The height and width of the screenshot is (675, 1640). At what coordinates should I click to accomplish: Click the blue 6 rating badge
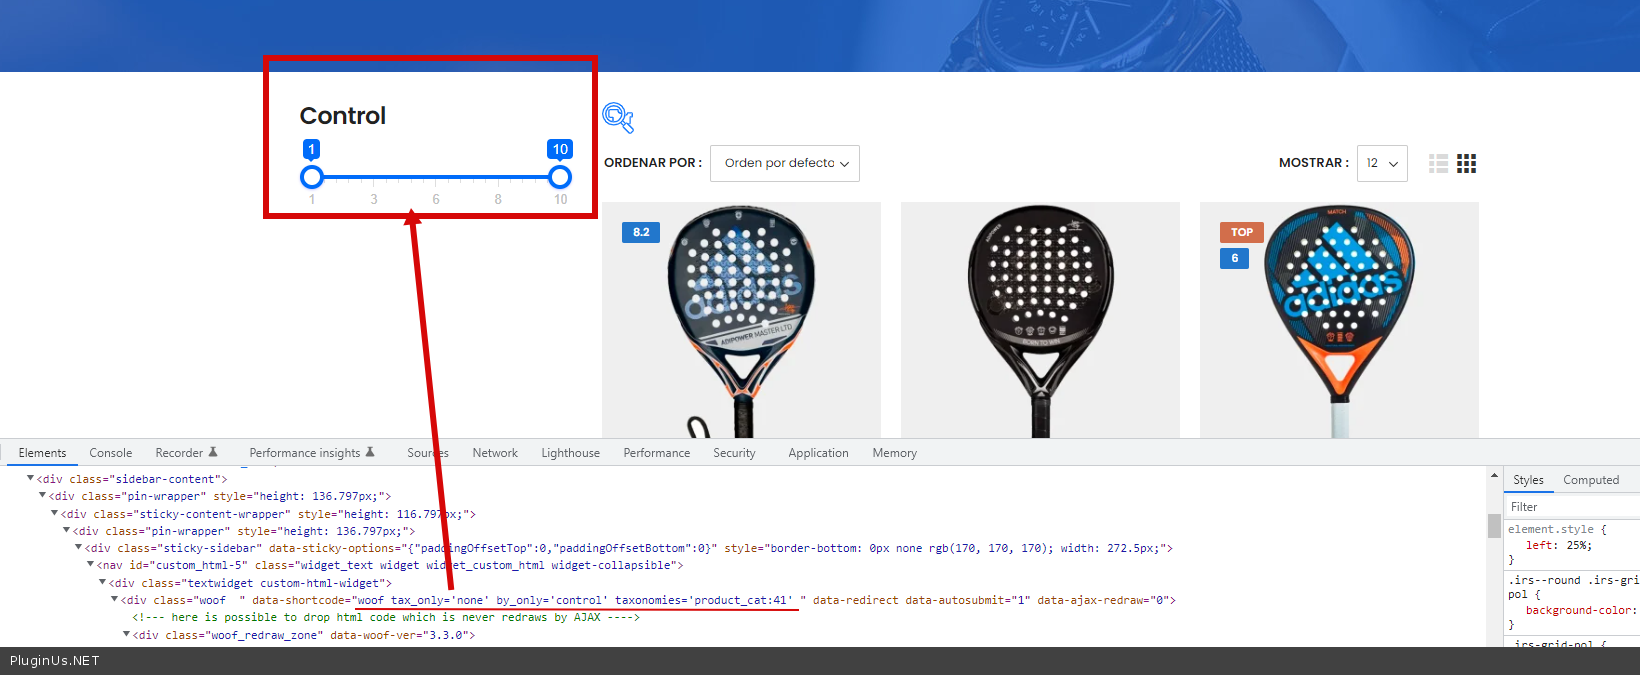(1234, 258)
